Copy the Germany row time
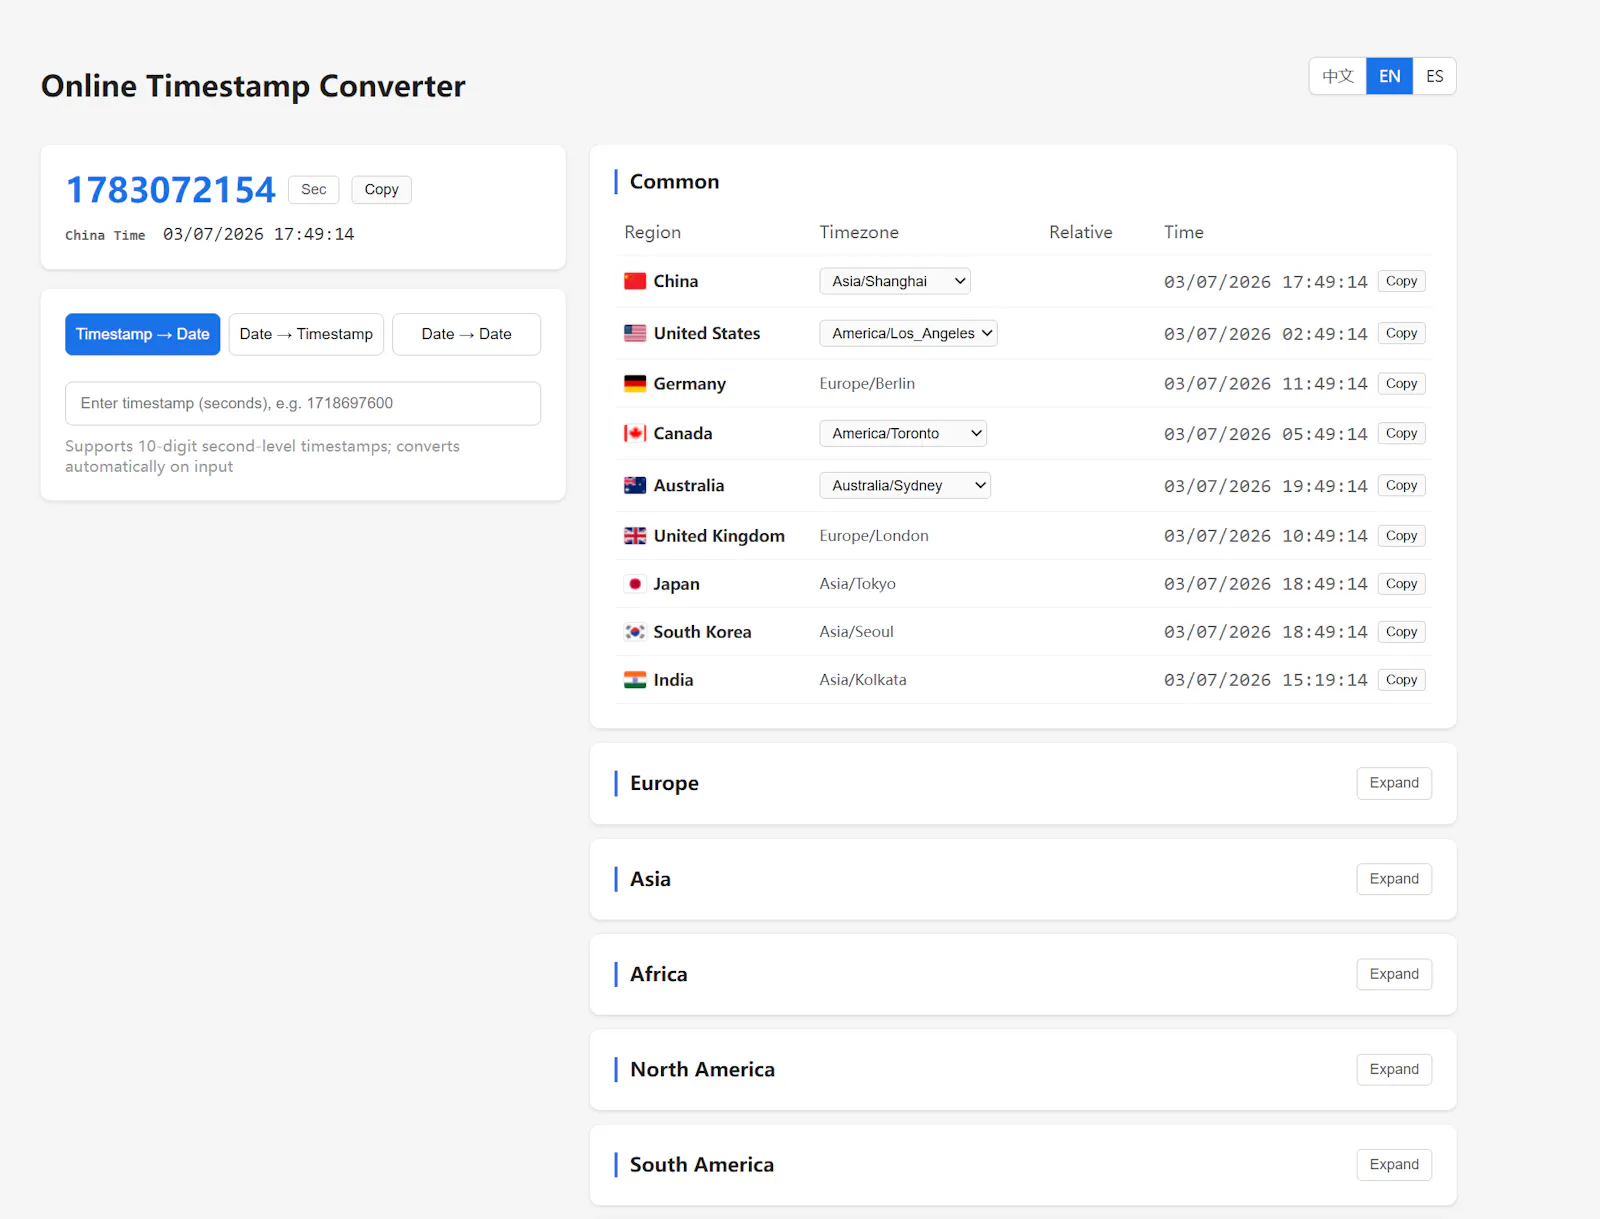The width and height of the screenshot is (1600, 1219). pos(1401,383)
